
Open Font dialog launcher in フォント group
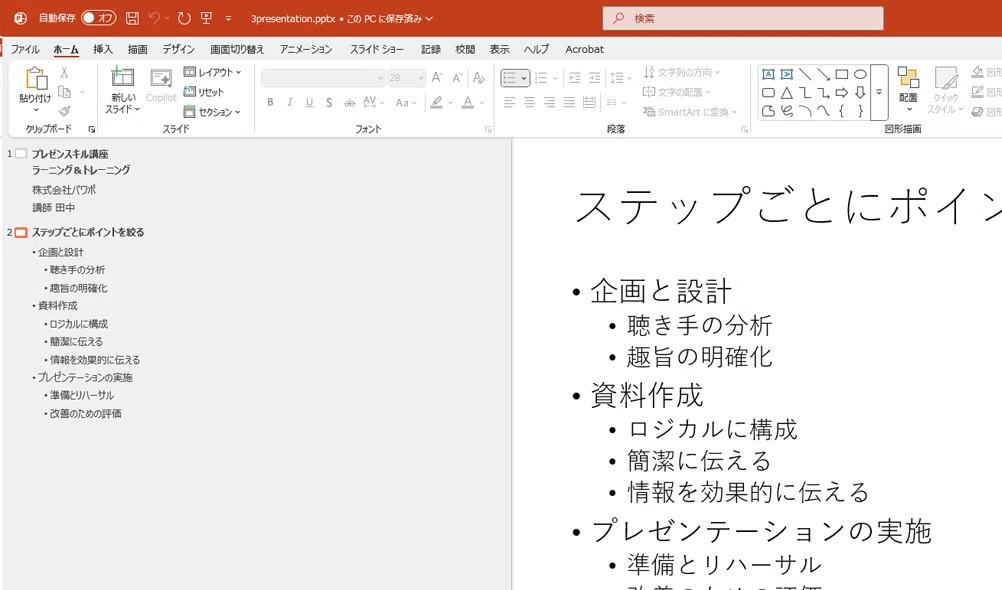(x=488, y=129)
